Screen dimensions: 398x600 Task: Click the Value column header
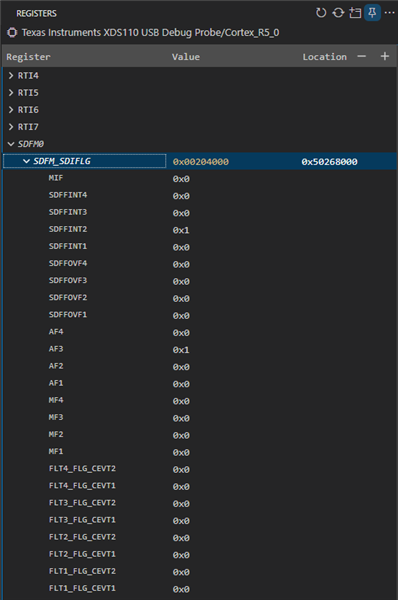(x=186, y=57)
